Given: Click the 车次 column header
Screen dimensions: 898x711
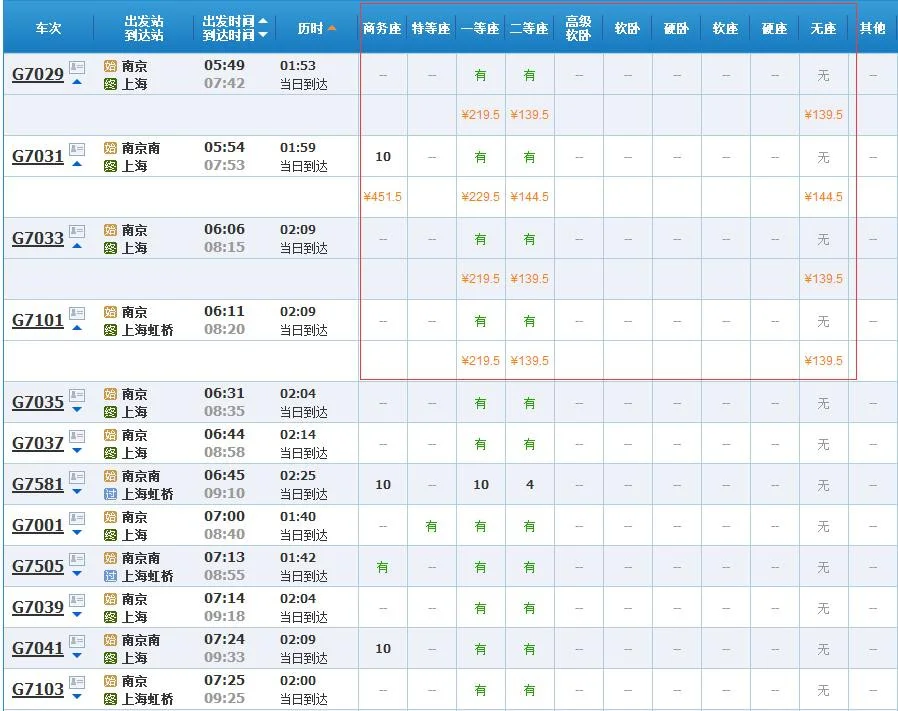Looking at the screenshot, I should coord(48,28).
